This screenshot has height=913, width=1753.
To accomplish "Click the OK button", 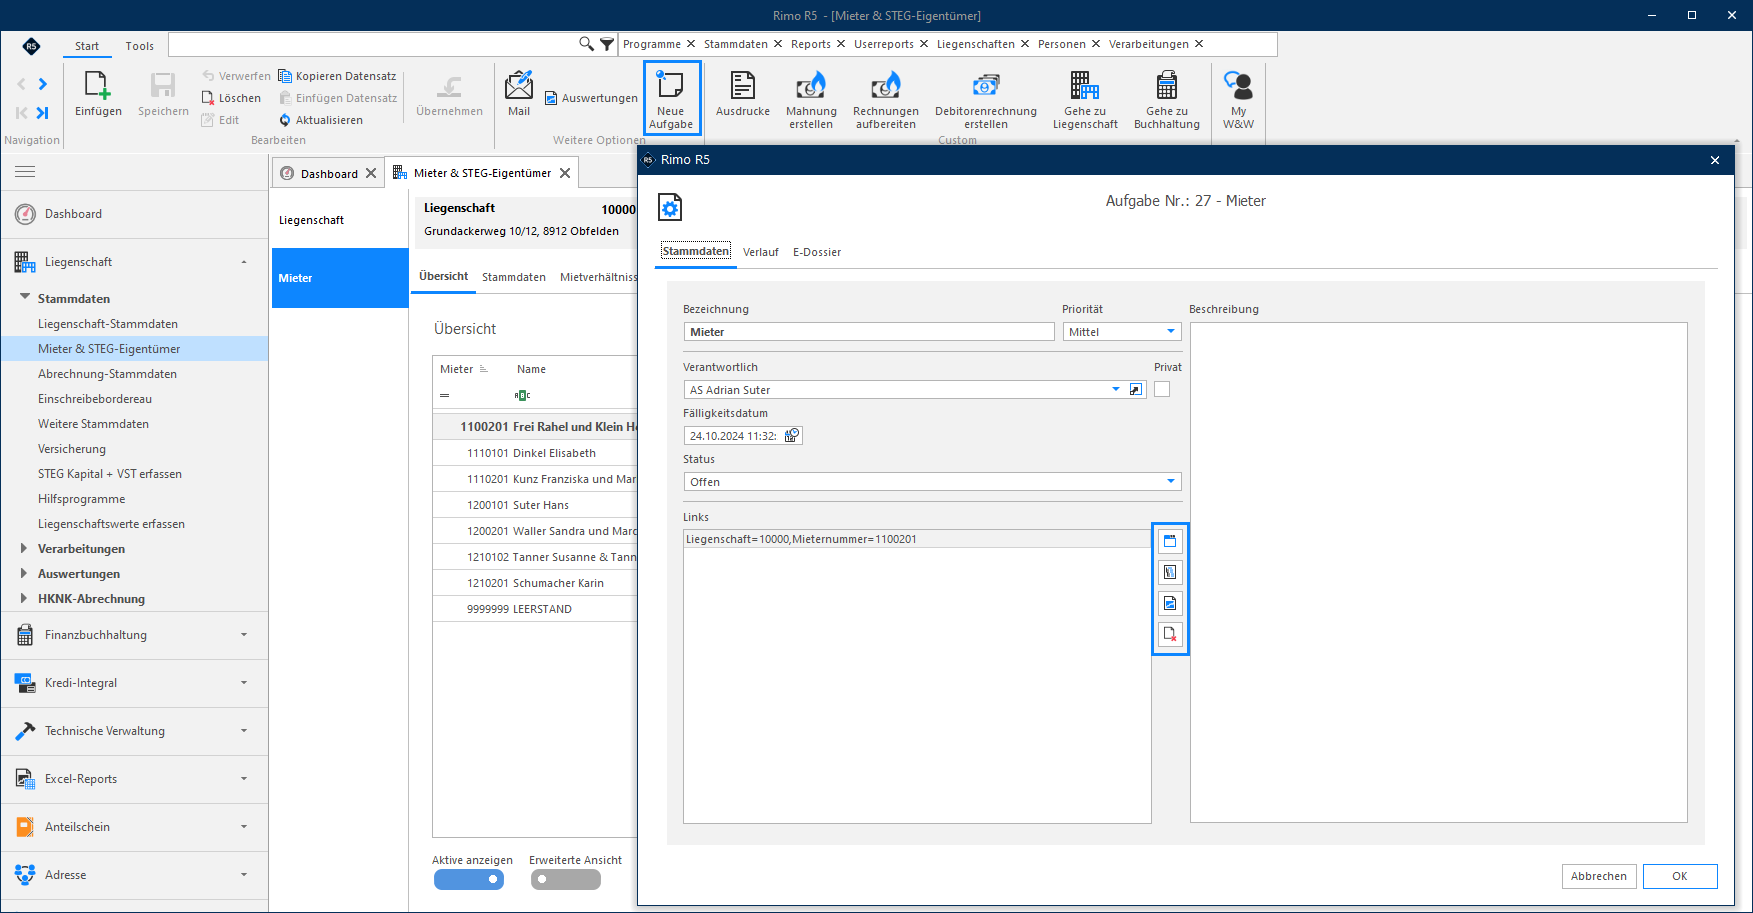I will (x=1680, y=876).
